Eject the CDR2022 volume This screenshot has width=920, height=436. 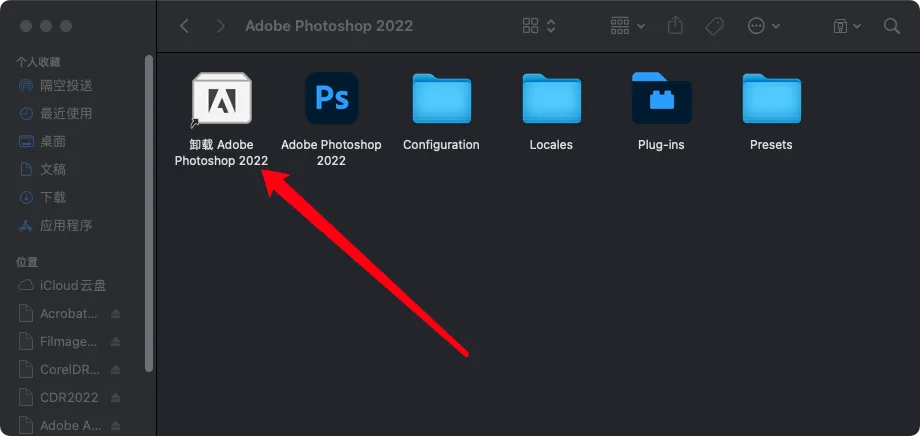click(116, 397)
